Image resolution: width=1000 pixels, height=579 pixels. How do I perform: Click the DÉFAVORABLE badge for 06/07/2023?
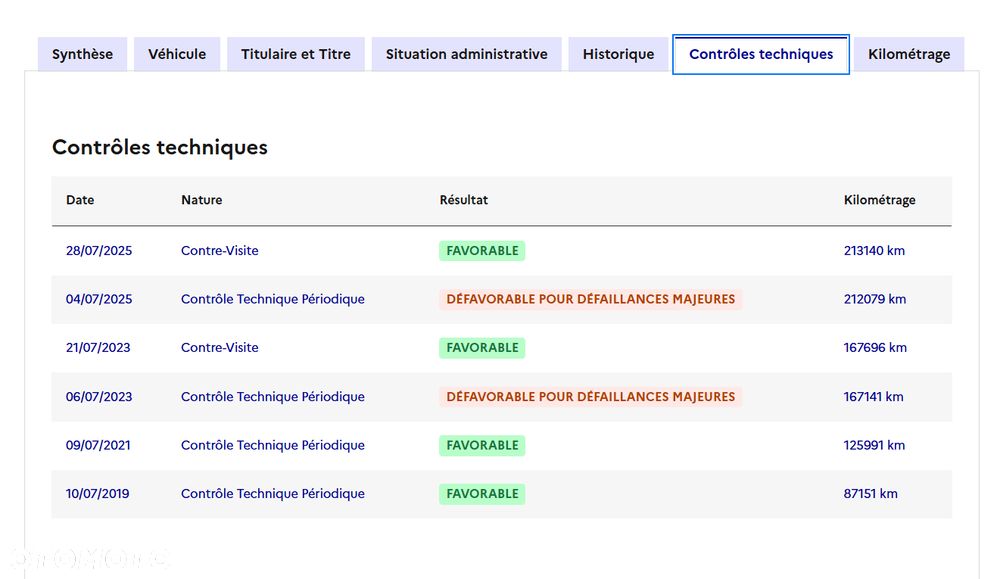click(x=590, y=397)
